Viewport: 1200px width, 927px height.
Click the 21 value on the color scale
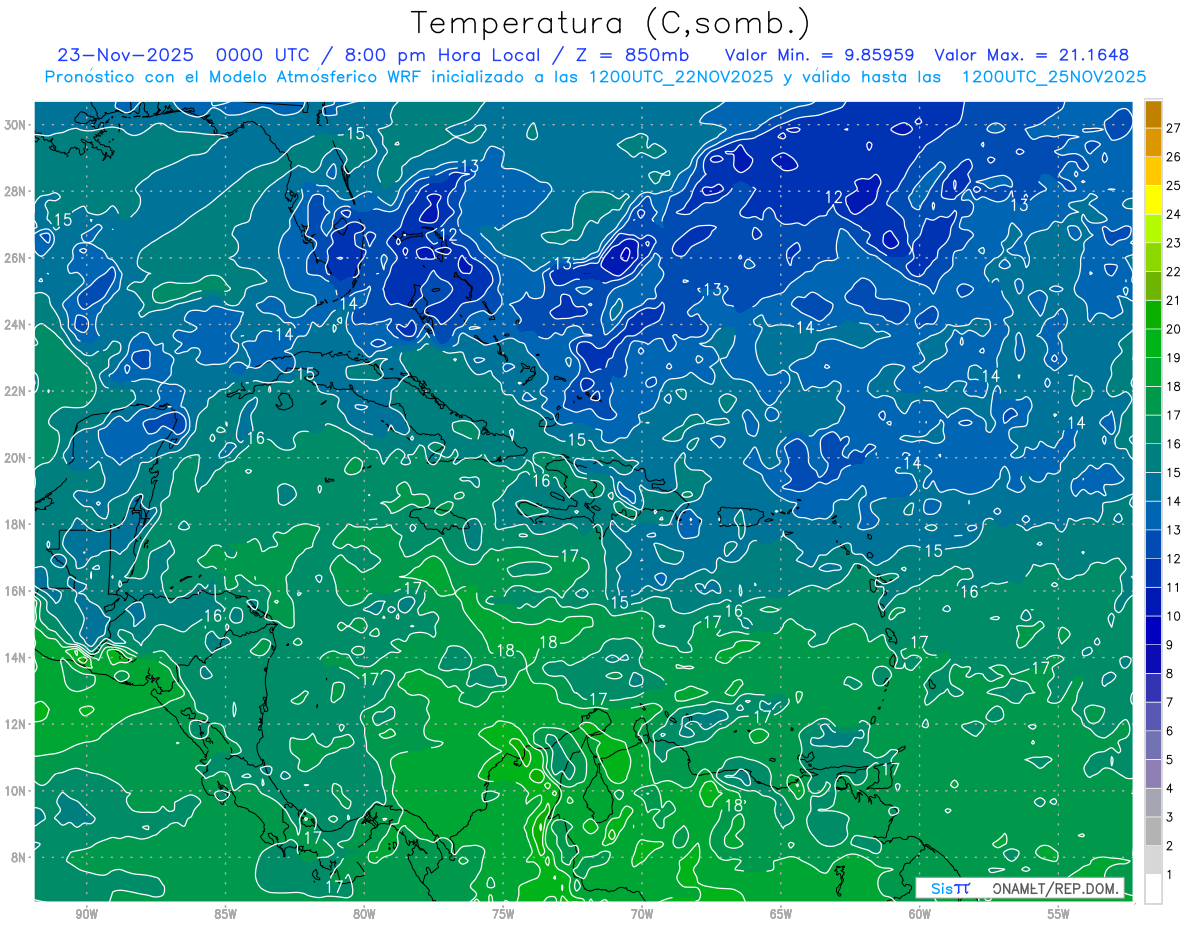tap(1174, 300)
